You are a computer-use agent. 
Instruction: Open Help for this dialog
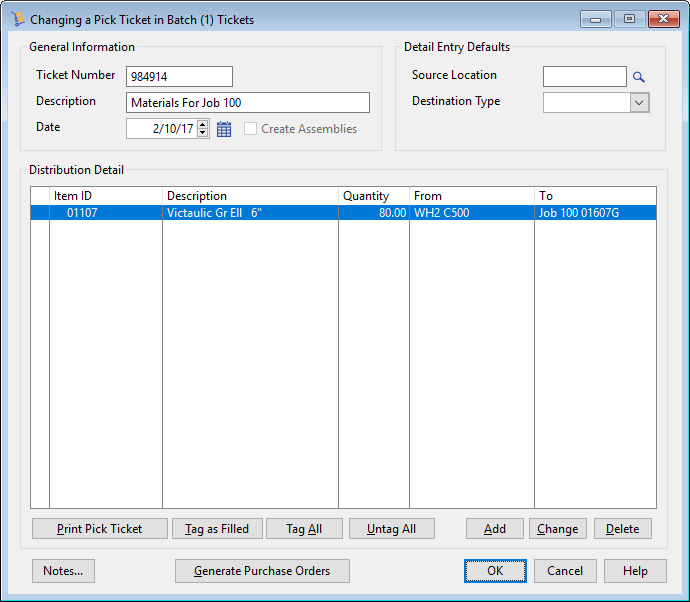coord(635,571)
